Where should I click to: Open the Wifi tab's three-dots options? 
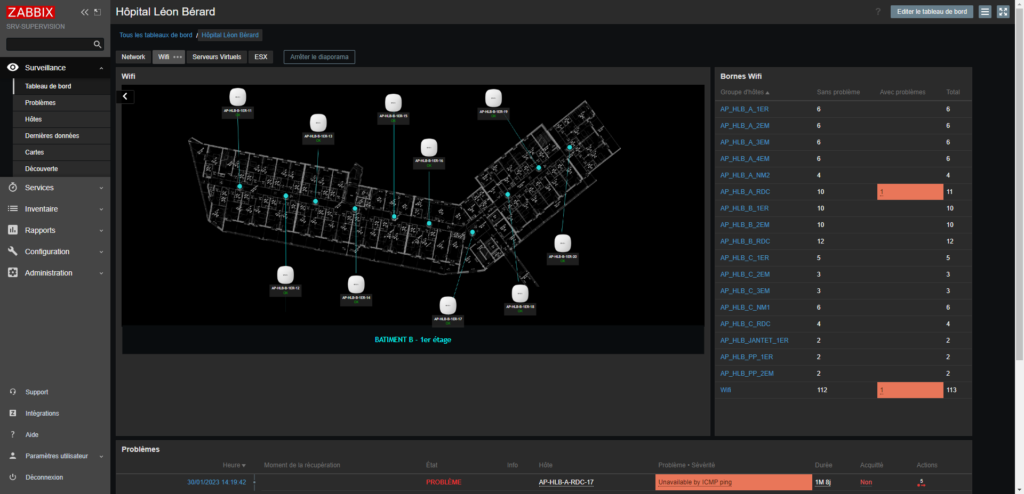(178, 57)
